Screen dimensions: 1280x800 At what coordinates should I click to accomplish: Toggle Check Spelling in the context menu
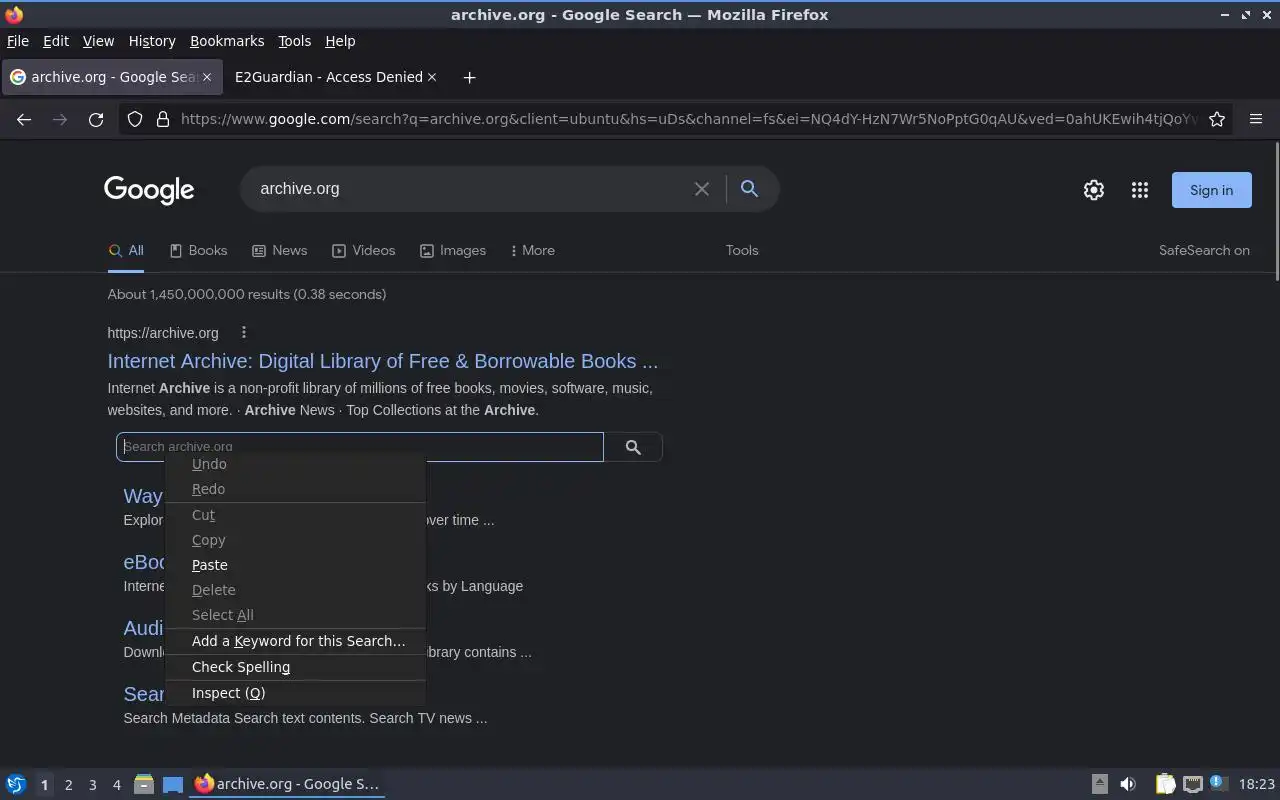296,667
